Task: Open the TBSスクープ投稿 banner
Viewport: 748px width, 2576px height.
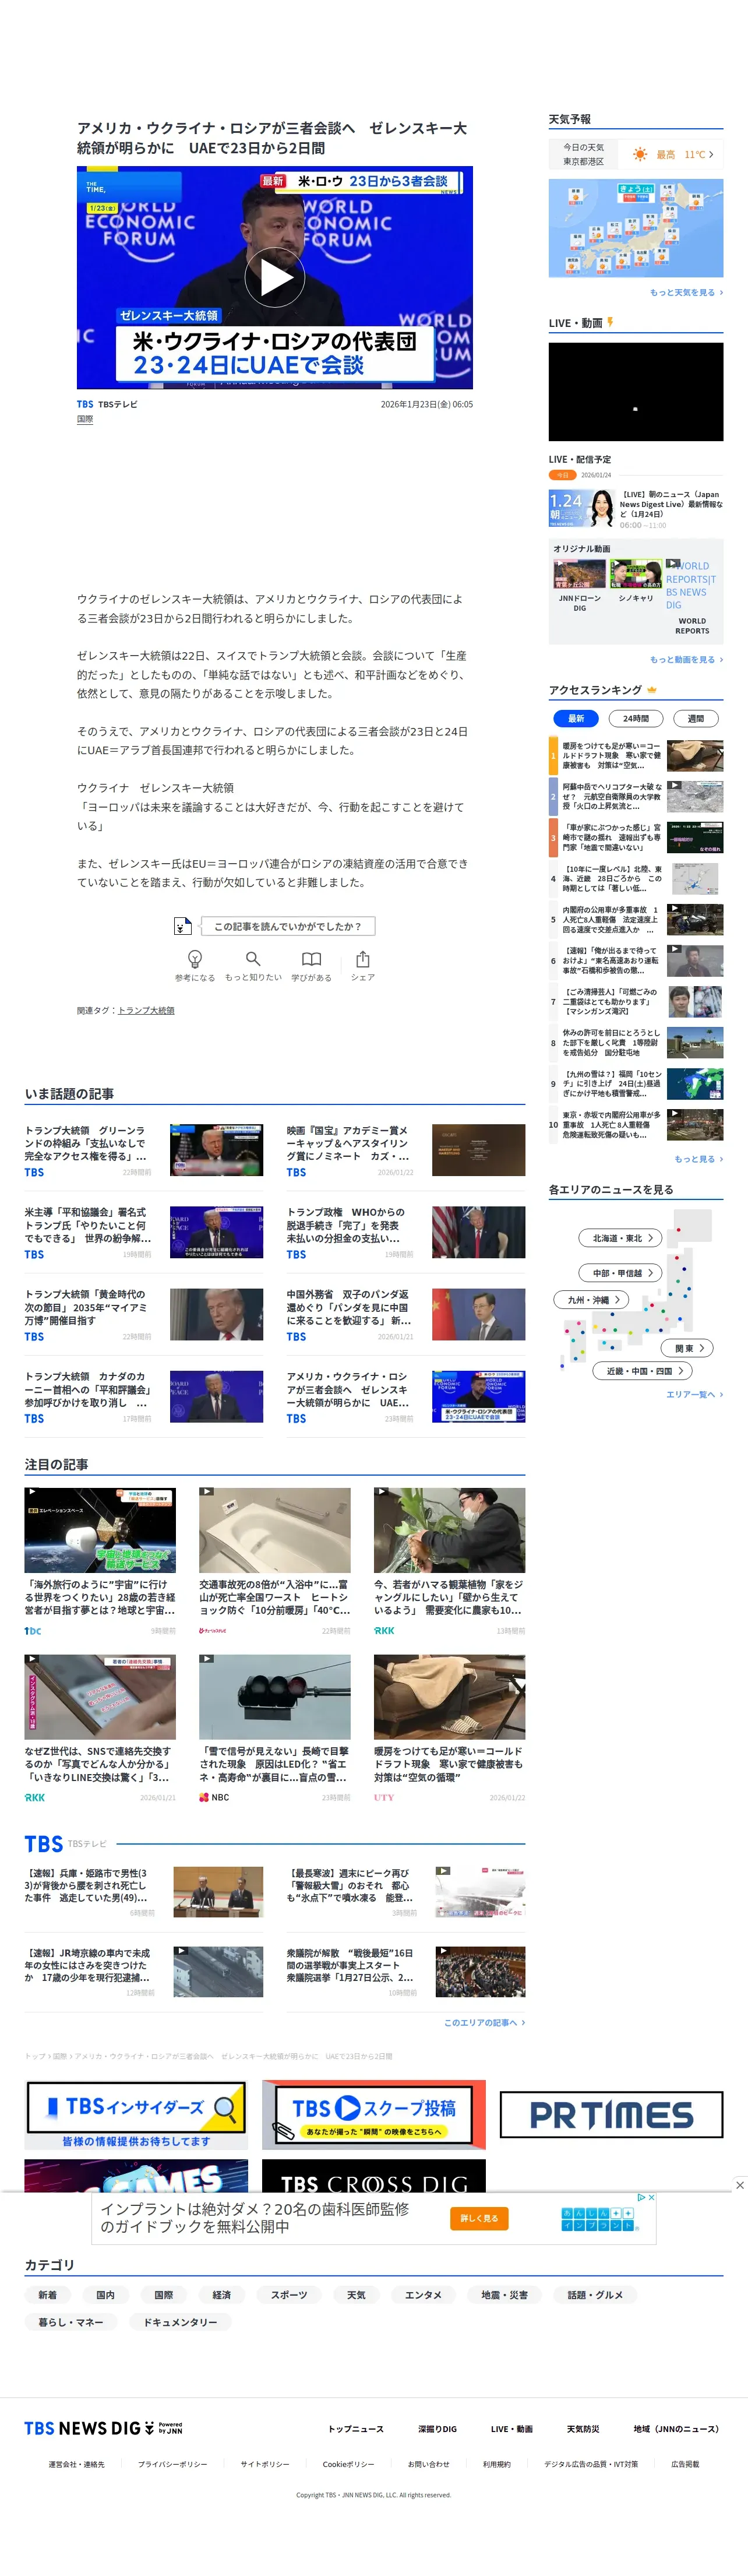Action: coord(374,2115)
